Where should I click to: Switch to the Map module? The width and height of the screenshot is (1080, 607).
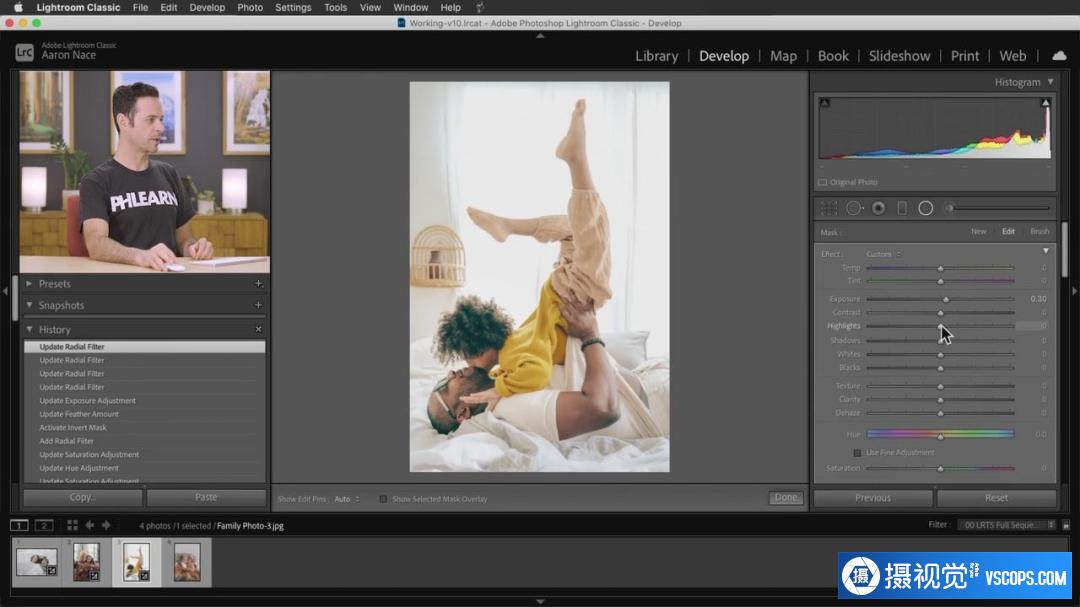pos(783,56)
